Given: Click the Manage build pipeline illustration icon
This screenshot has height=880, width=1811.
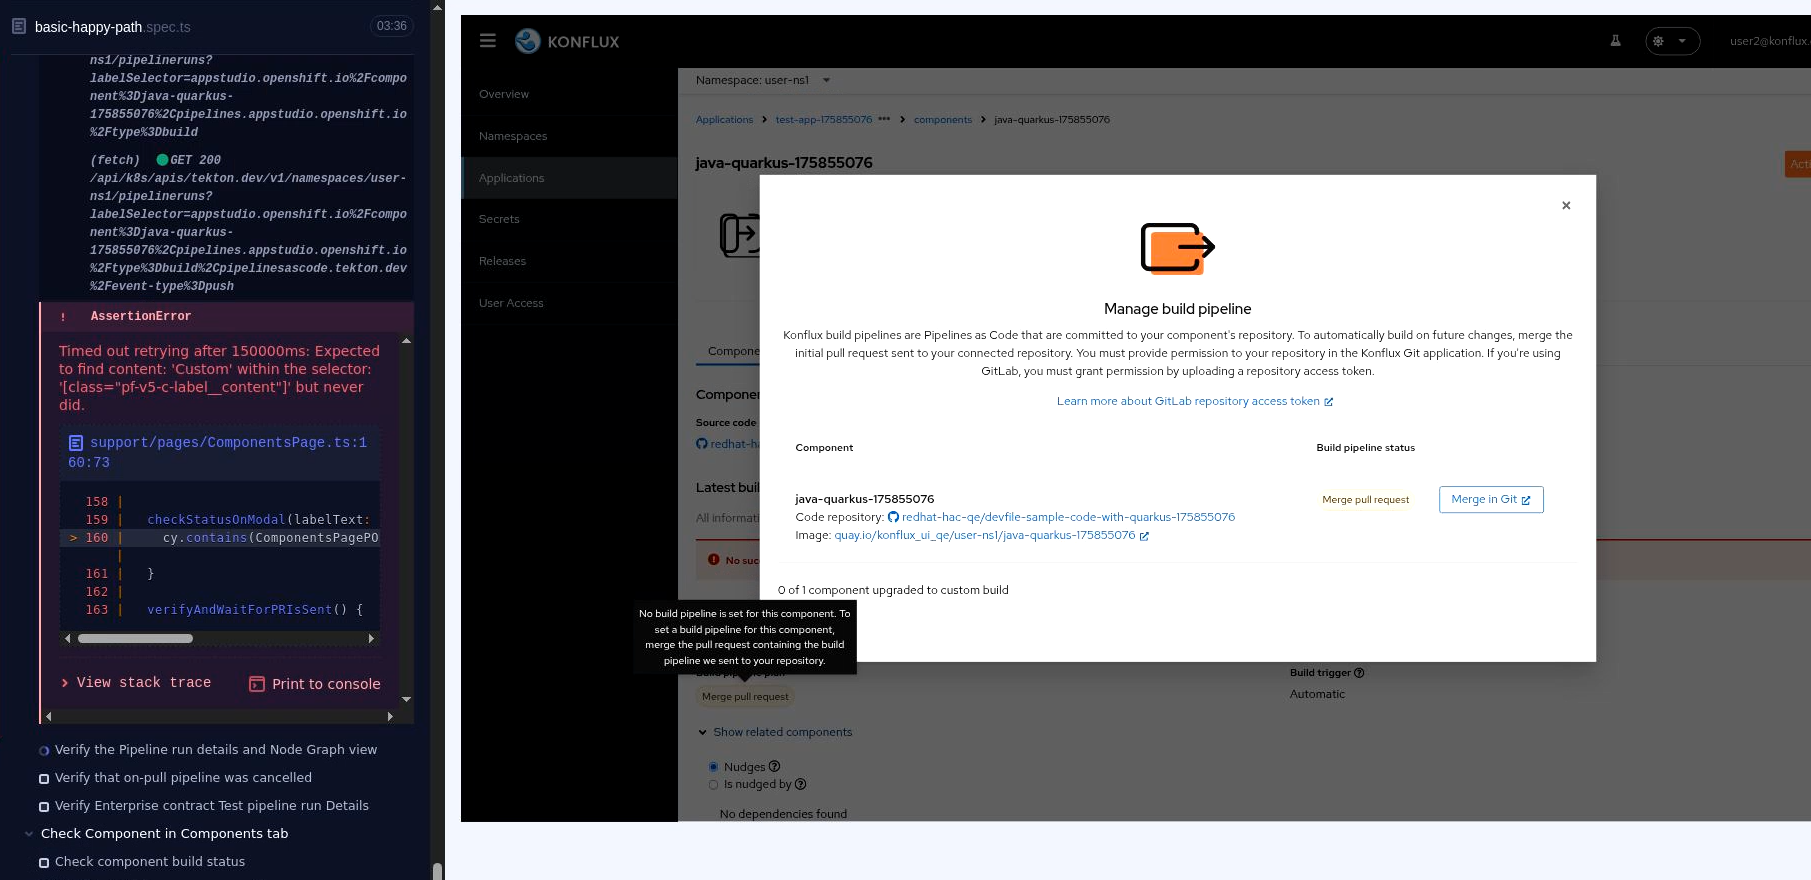Looking at the screenshot, I should click(1177, 248).
